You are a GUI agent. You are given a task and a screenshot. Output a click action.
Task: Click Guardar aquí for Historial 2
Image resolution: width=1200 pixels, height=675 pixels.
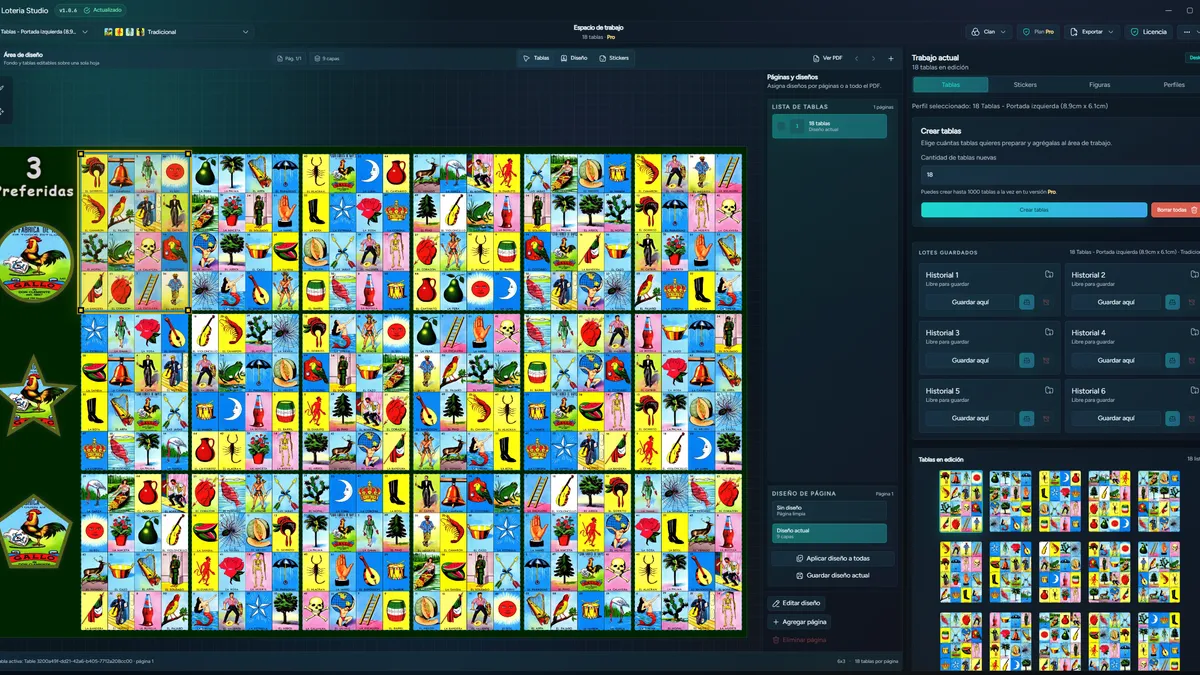1115,302
